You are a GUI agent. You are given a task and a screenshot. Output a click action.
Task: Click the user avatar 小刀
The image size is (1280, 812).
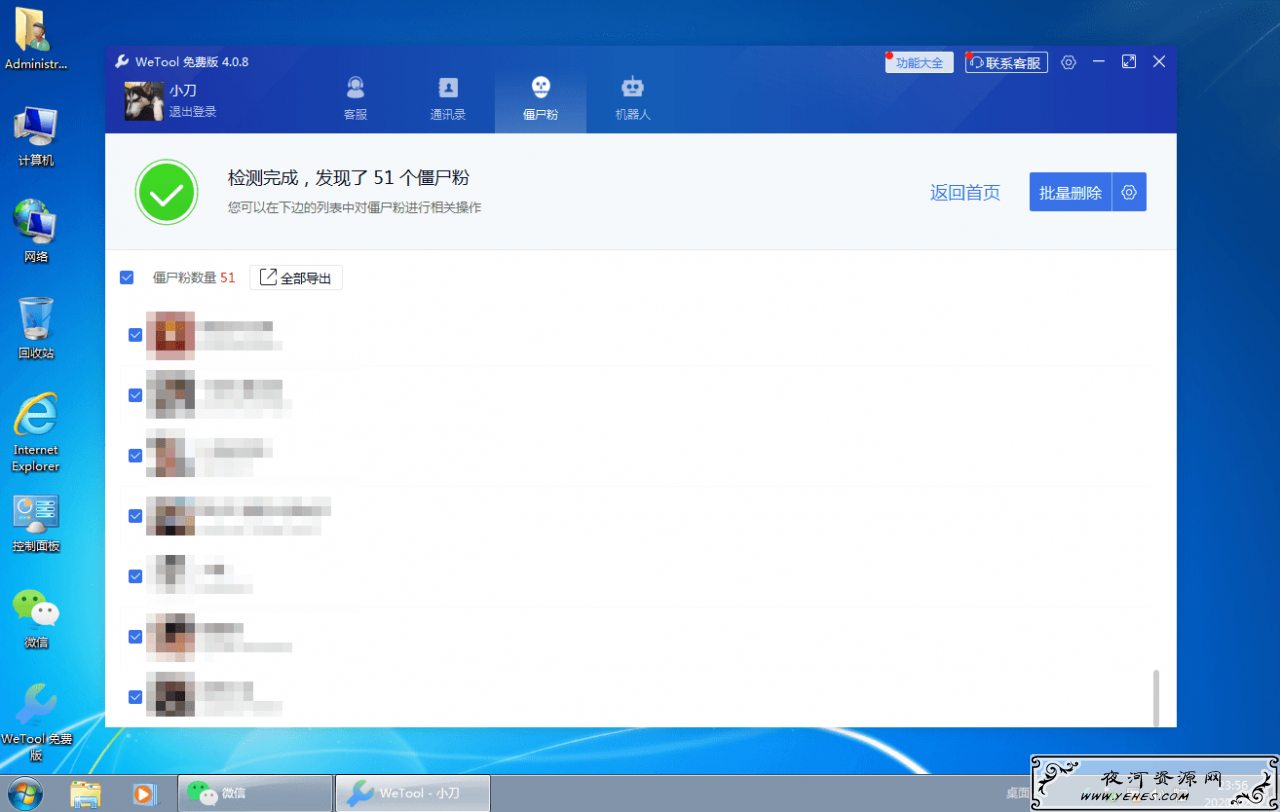tap(144, 101)
